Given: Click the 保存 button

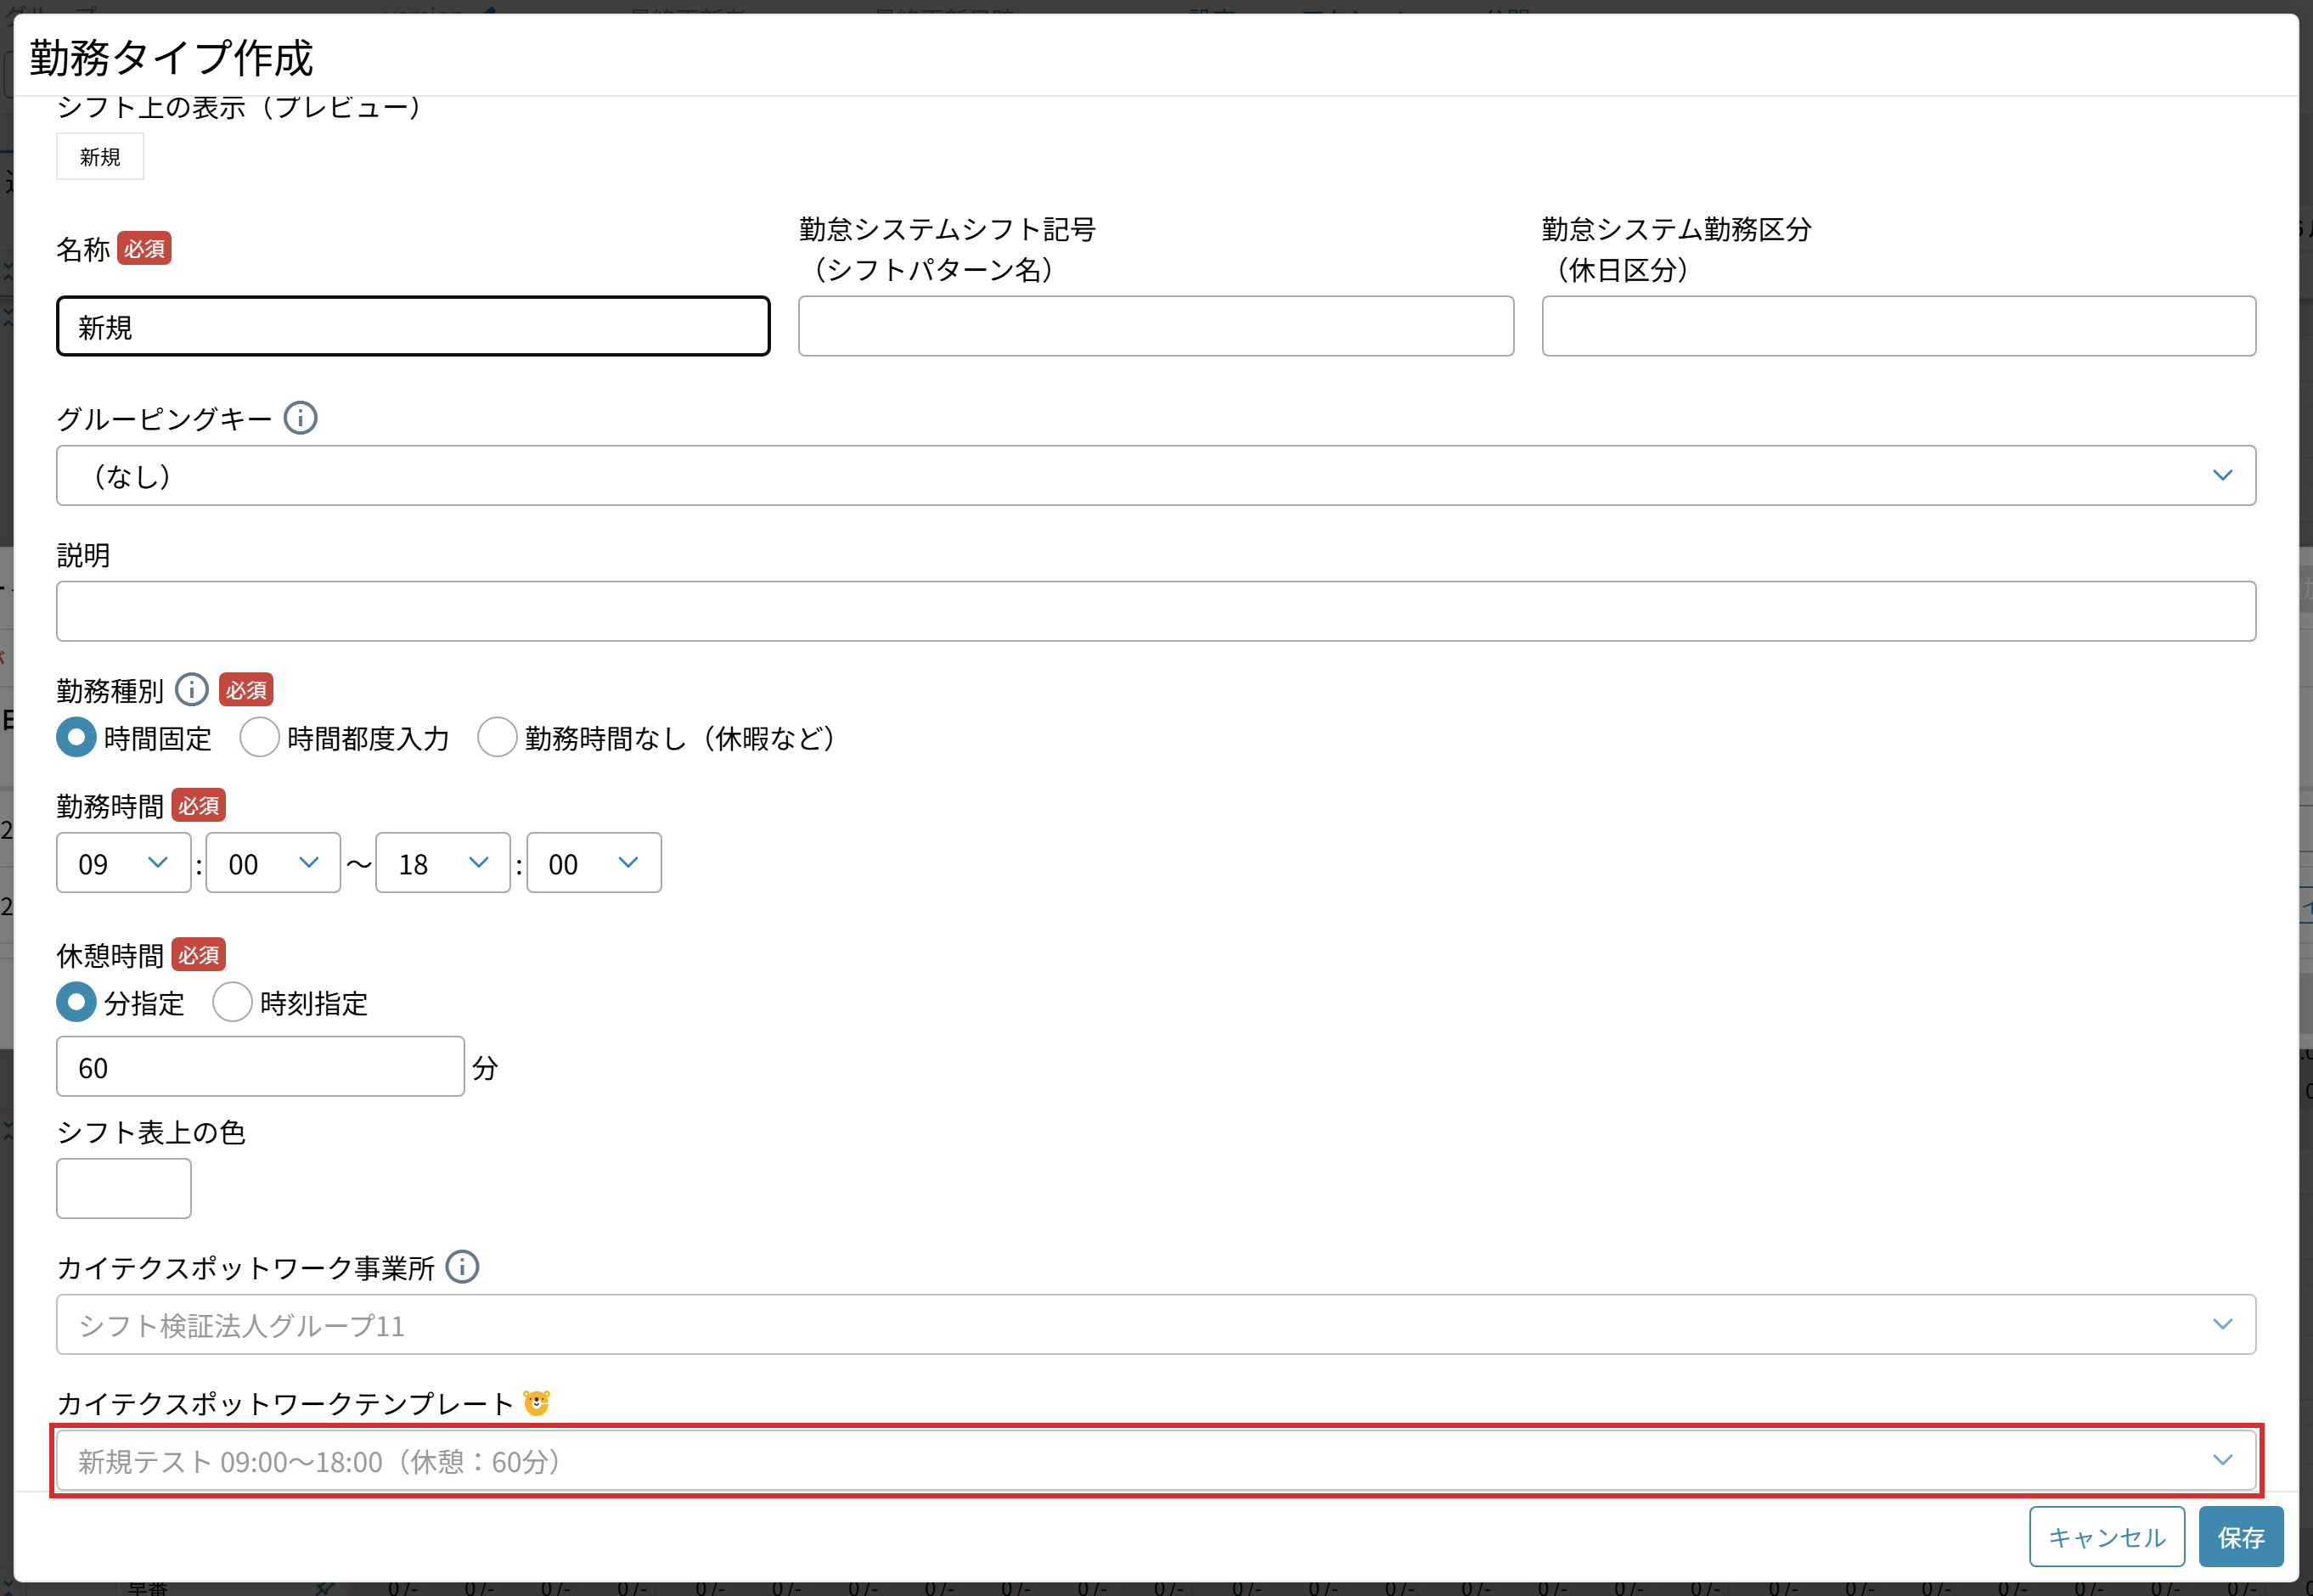Looking at the screenshot, I should point(2241,1536).
